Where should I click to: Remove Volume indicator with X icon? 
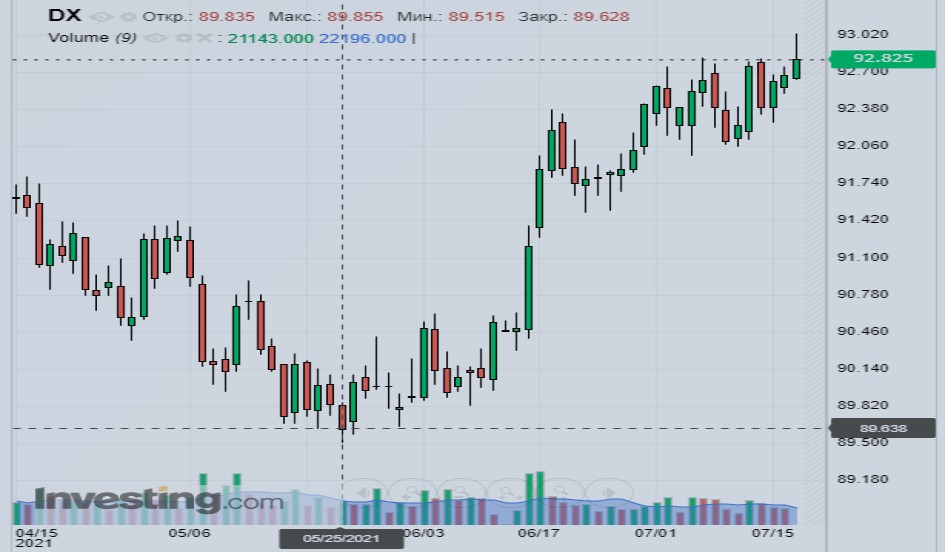tap(204, 39)
